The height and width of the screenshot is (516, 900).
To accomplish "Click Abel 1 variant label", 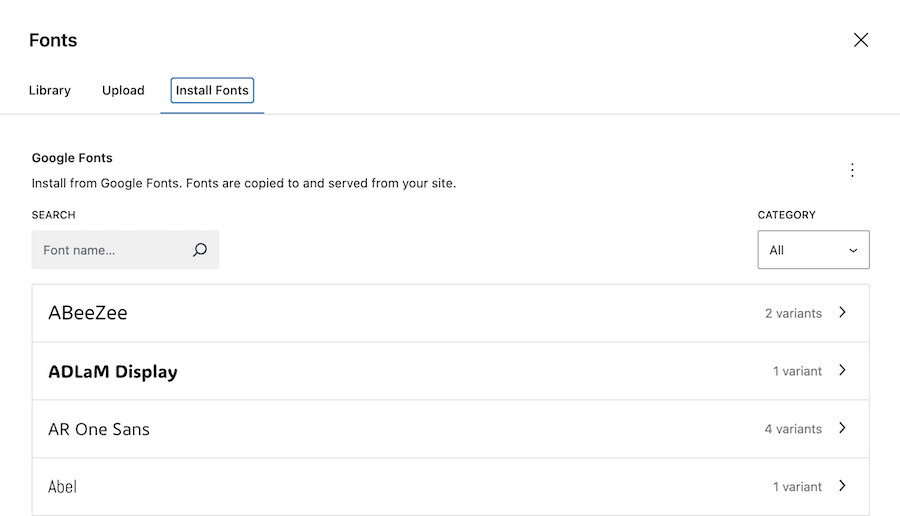I will click(797, 487).
